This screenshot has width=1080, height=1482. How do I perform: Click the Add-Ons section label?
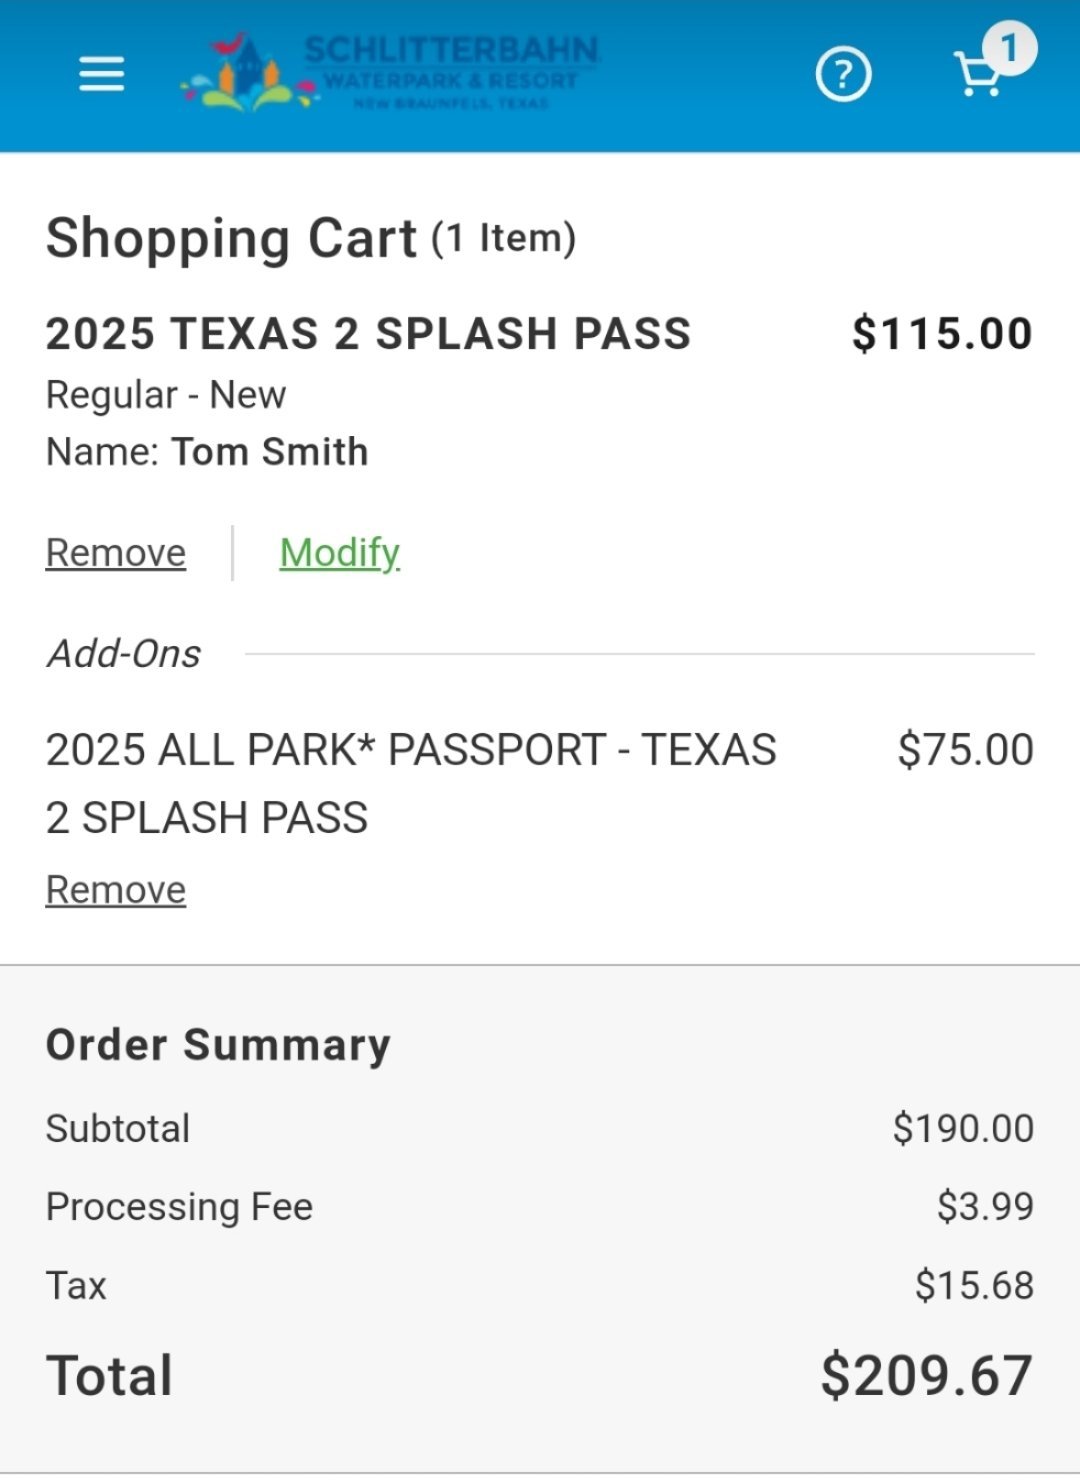[x=124, y=654]
